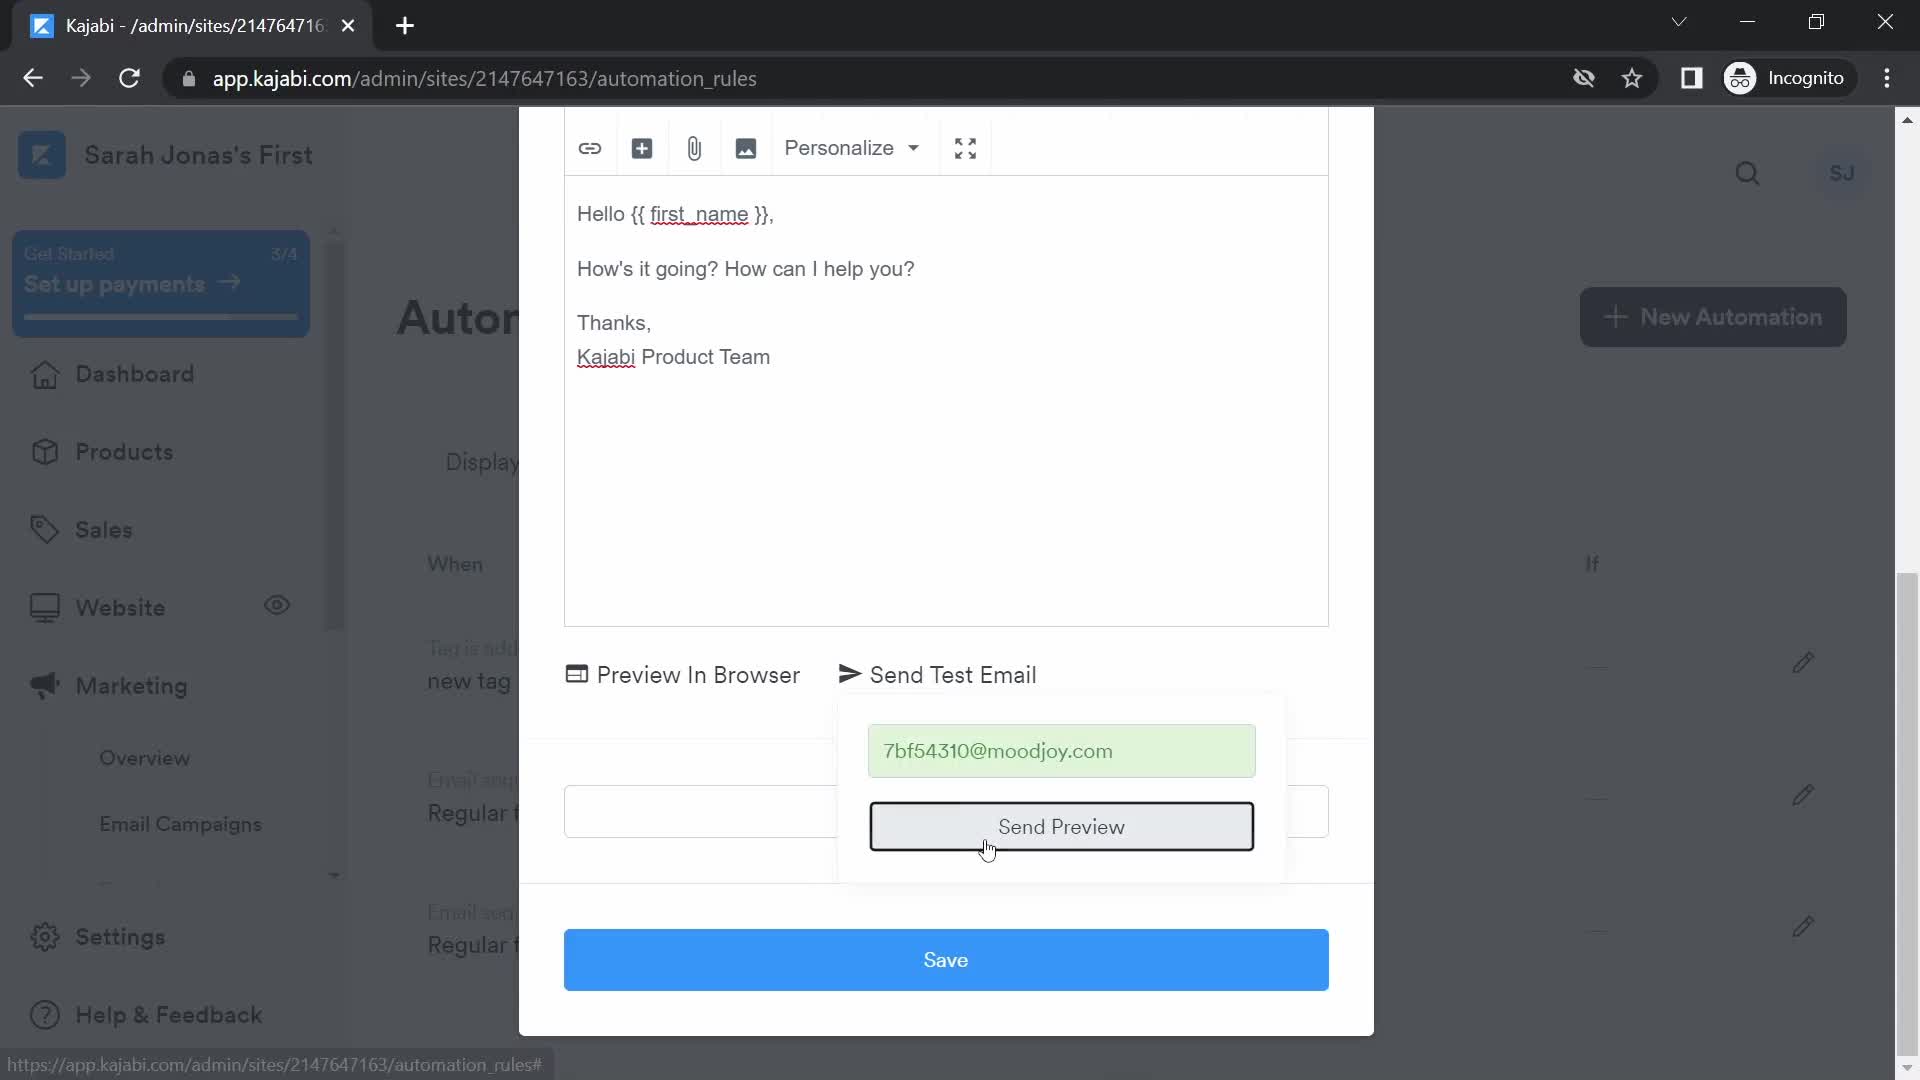Click the third-party cookies blocked eye icon
The height and width of the screenshot is (1080, 1920).
(x=1584, y=78)
